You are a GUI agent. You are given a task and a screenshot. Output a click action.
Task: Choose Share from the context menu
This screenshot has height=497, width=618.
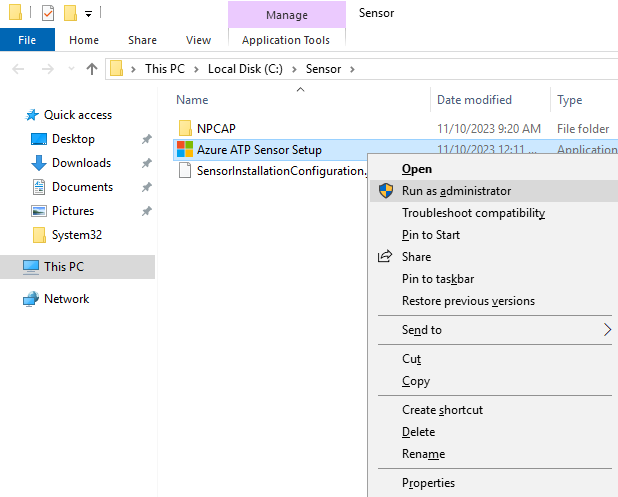coord(416,257)
